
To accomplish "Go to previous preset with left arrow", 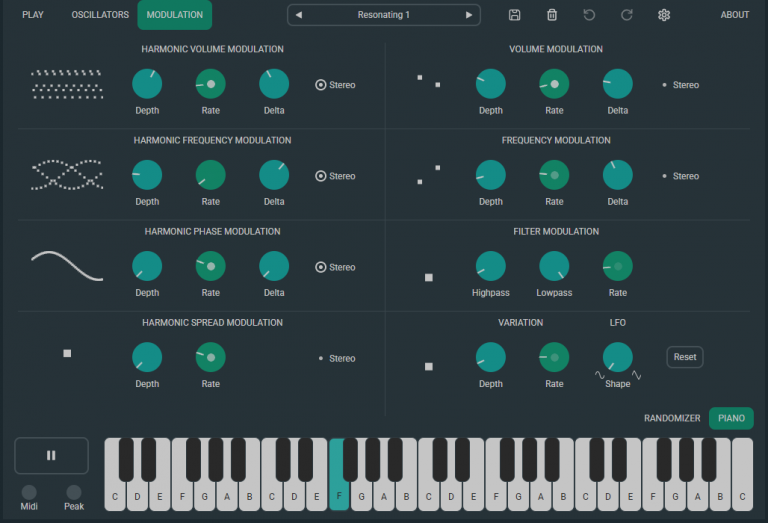I will point(299,15).
